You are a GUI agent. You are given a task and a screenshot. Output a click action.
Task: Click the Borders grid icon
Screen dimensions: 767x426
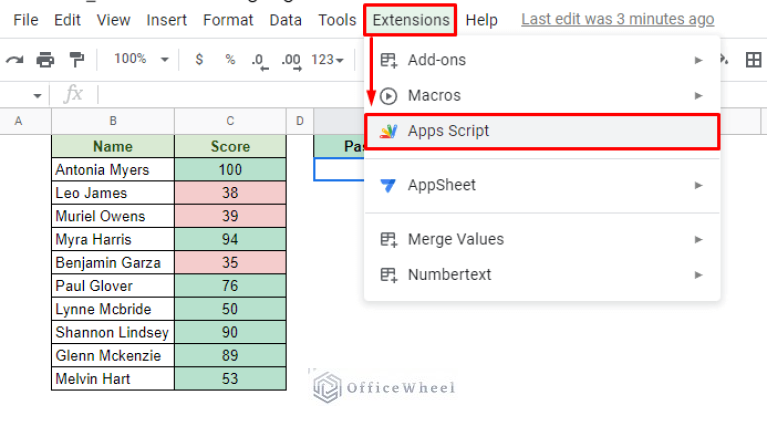(x=753, y=60)
